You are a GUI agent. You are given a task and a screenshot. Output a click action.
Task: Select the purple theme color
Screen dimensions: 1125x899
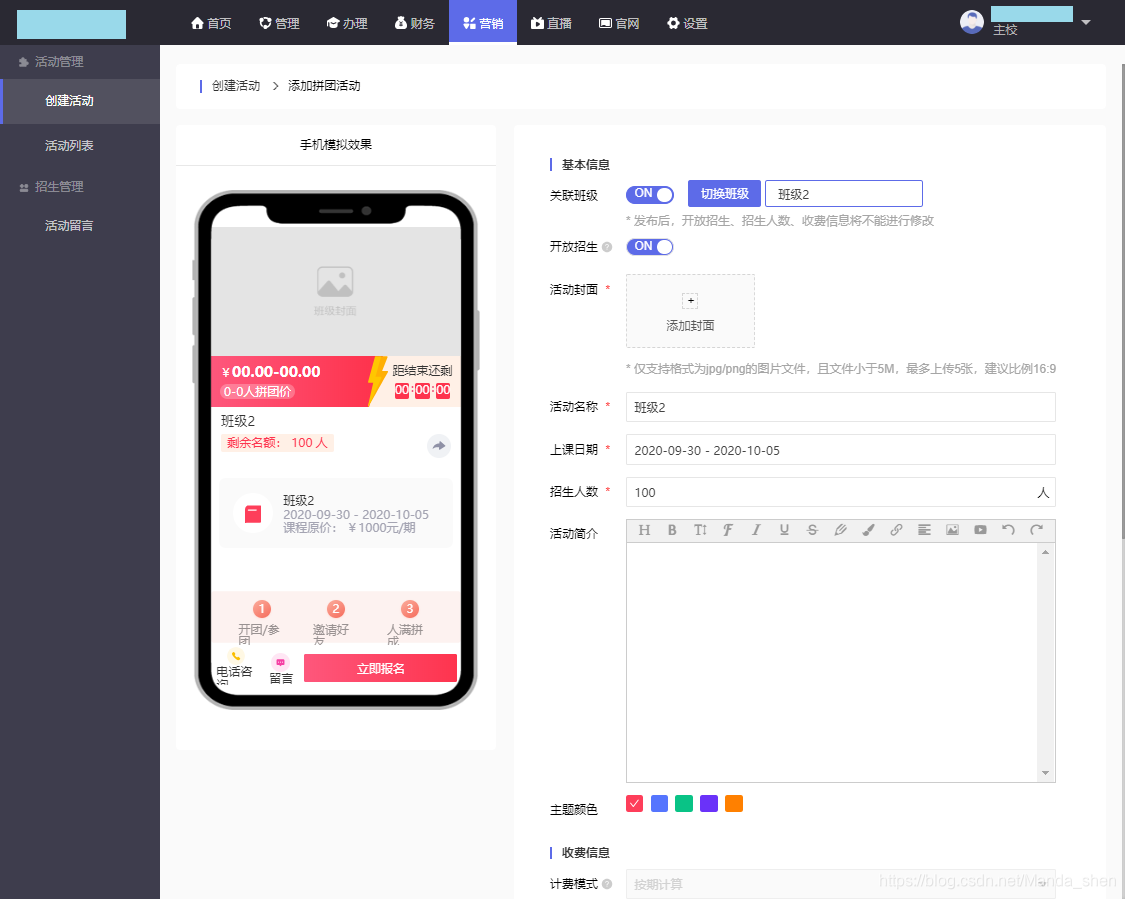709,804
